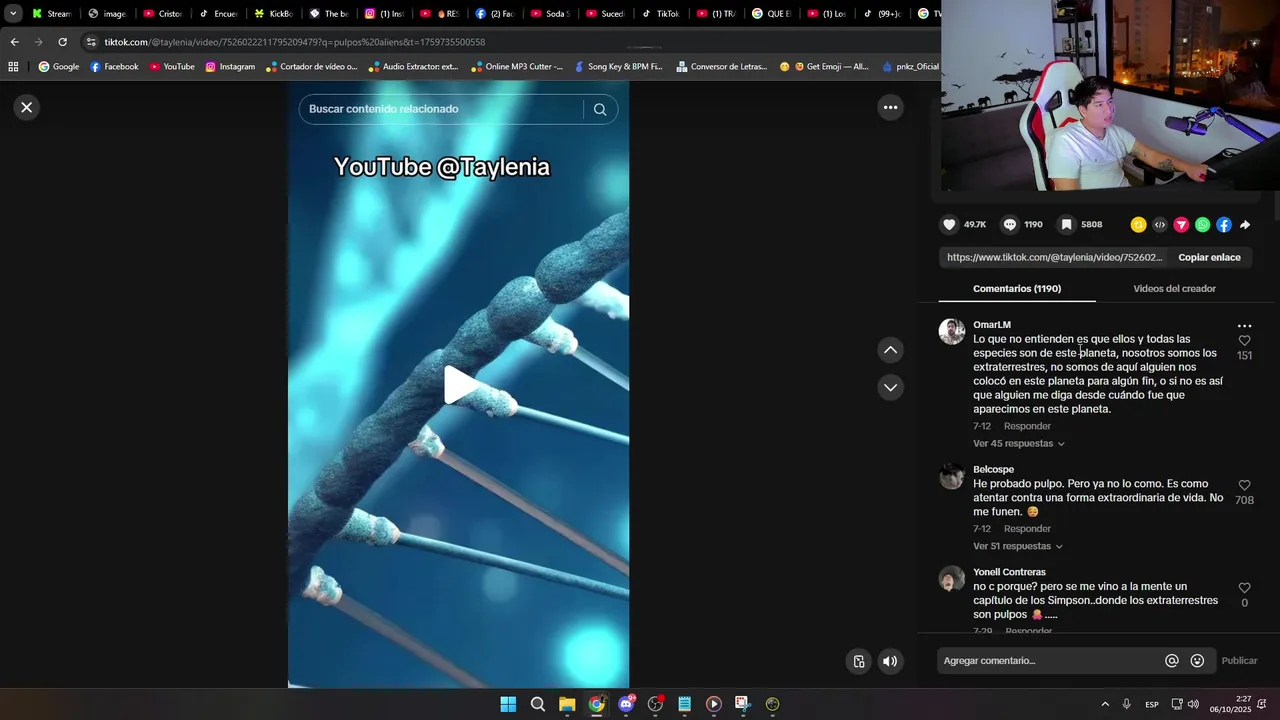This screenshot has height=720, width=1280.
Task: Click the browser address bar URL
Action: click(x=295, y=42)
